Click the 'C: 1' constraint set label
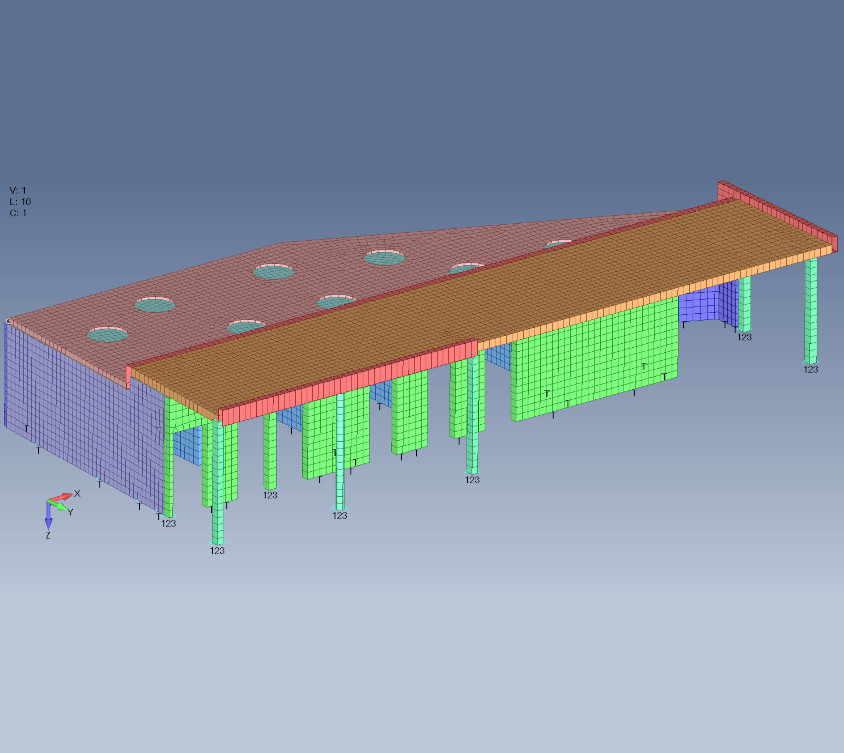The width and height of the screenshot is (844, 753). click(18, 212)
